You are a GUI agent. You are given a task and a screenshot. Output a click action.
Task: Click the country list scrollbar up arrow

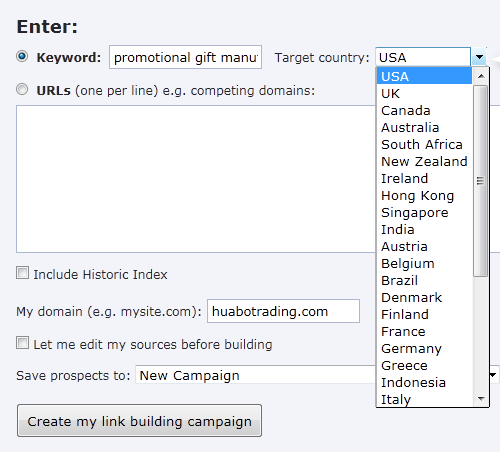[481, 76]
